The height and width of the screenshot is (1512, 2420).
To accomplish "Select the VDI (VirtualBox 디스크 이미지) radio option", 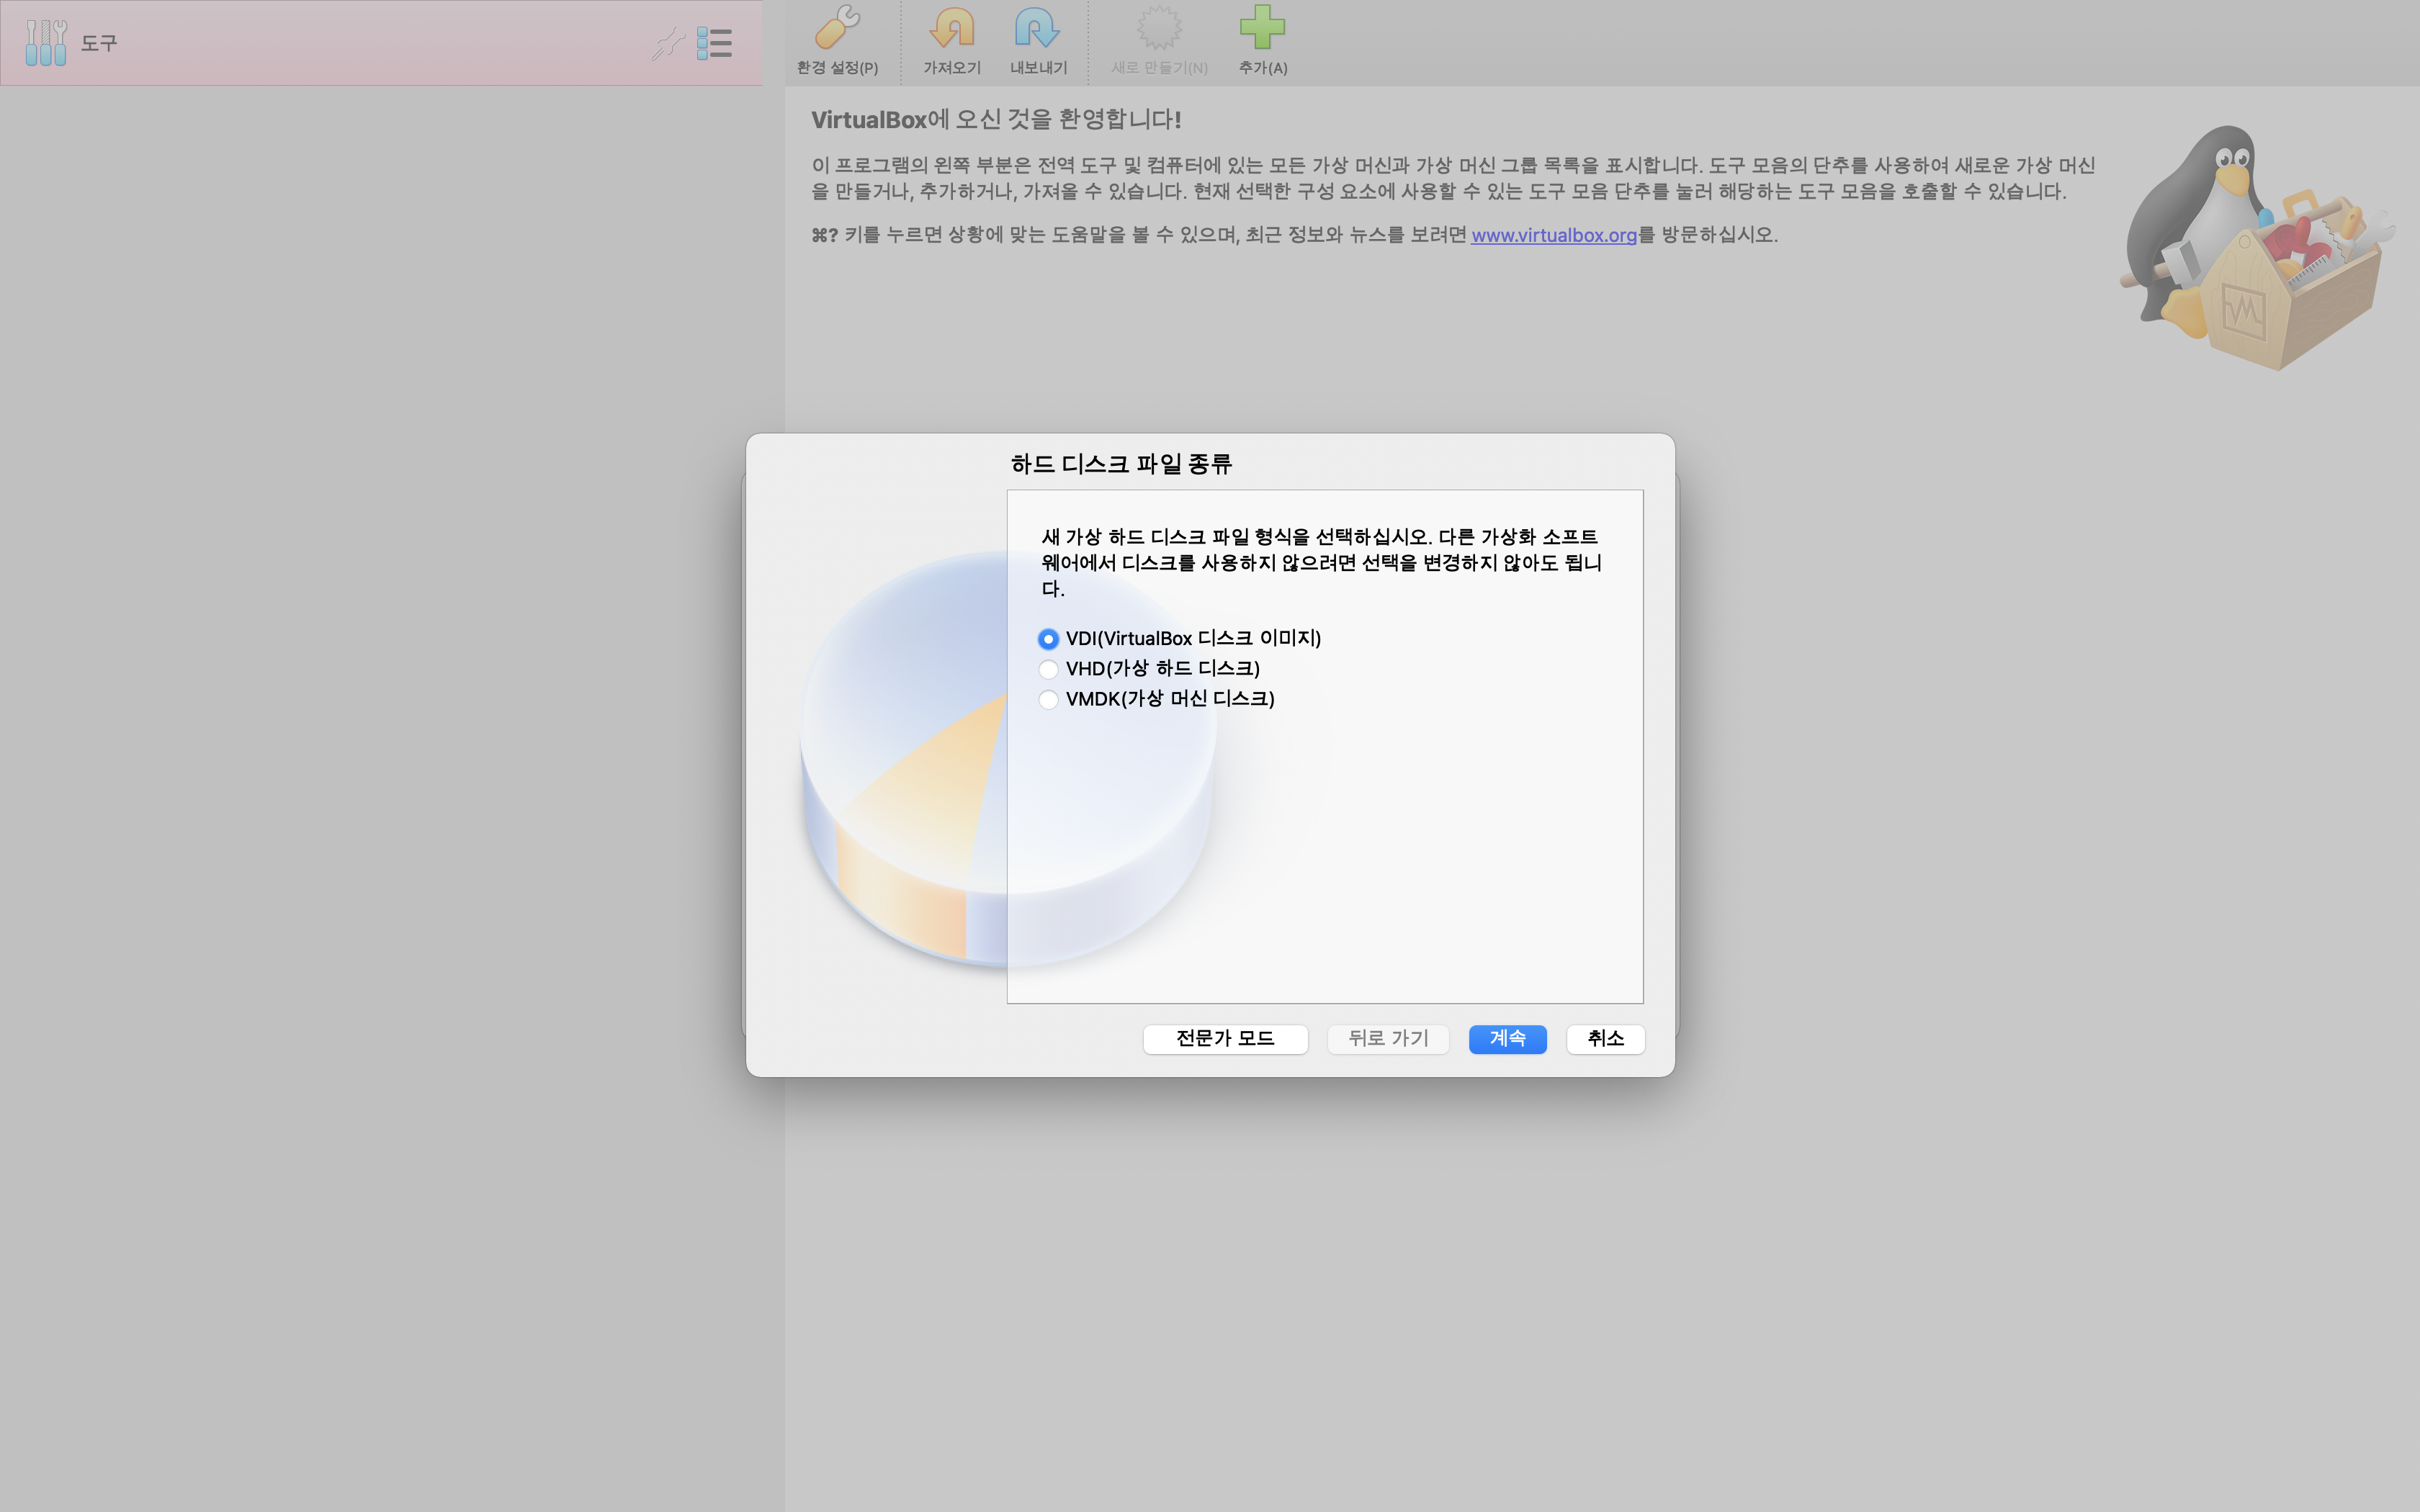I will [x=1048, y=639].
